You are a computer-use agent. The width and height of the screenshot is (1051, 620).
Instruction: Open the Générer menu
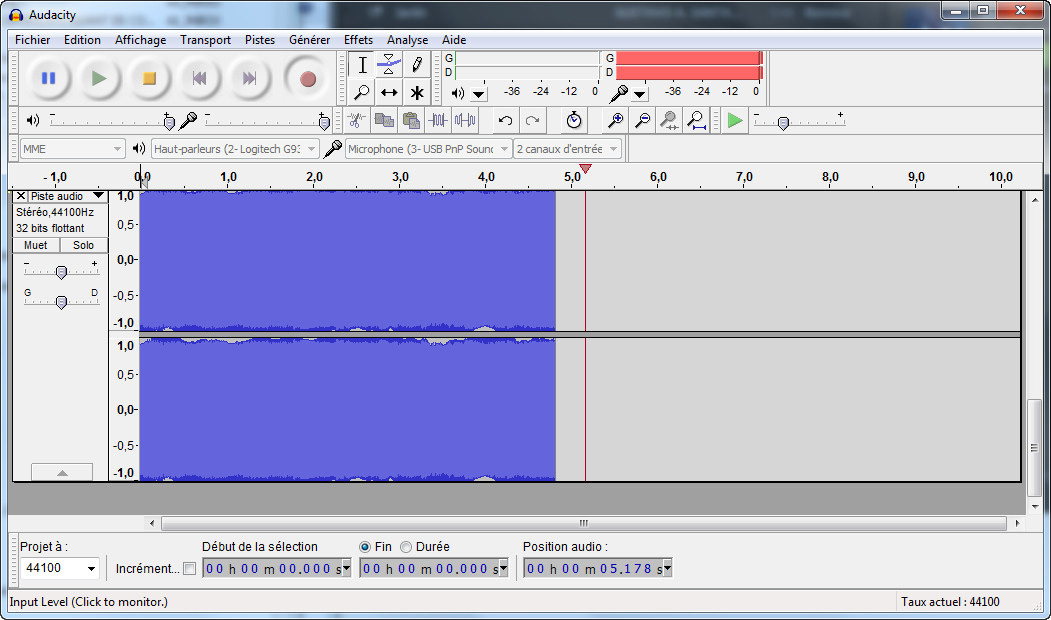point(310,40)
